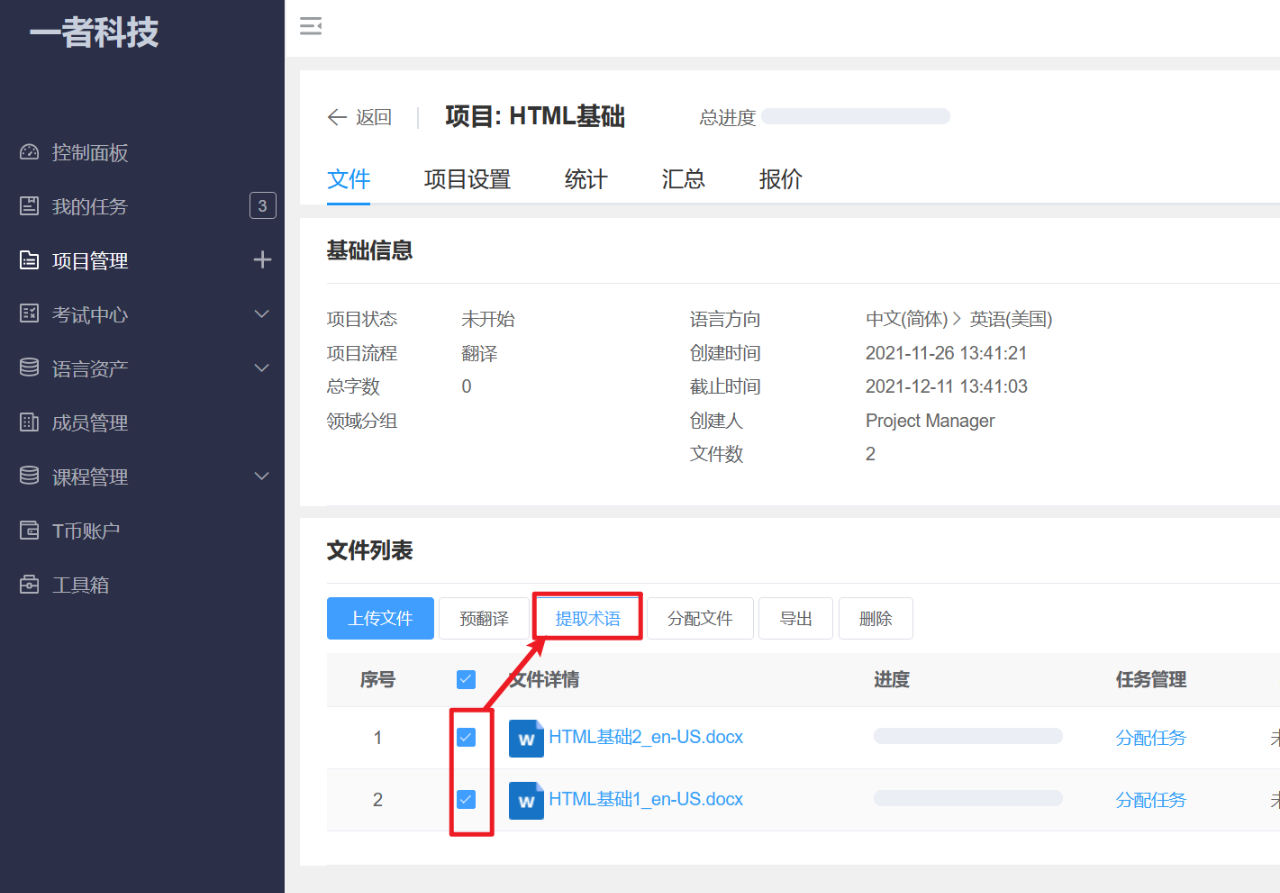Viewport: 1280px width, 893px height.
Task: Switch to the 统计 tab
Action: click(585, 179)
